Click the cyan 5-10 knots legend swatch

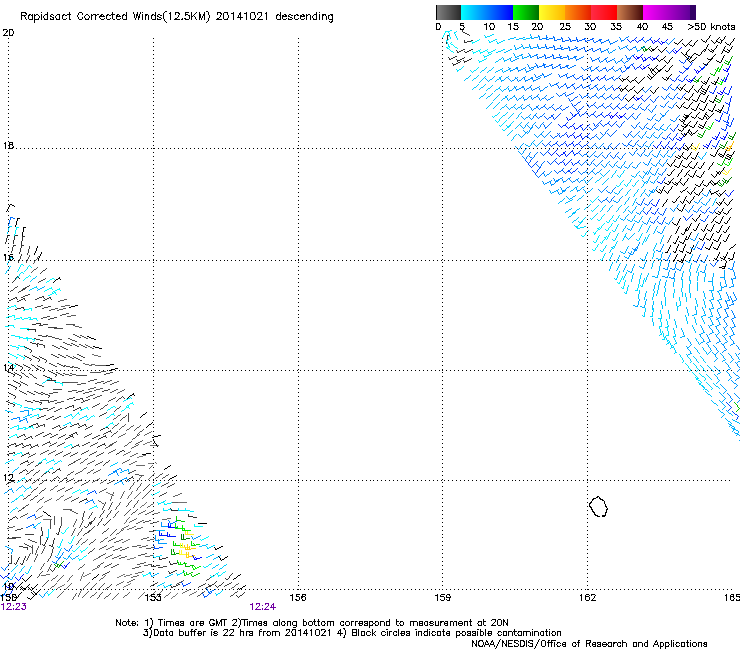pos(473,12)
